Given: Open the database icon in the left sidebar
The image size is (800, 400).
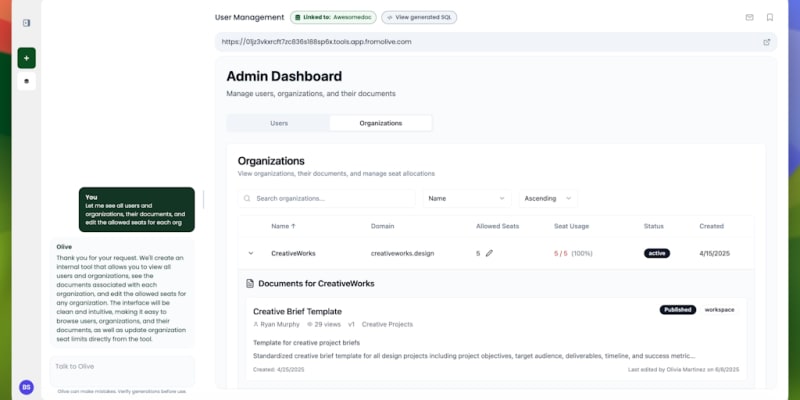Looking at the screenshot, I should [27, 80].
